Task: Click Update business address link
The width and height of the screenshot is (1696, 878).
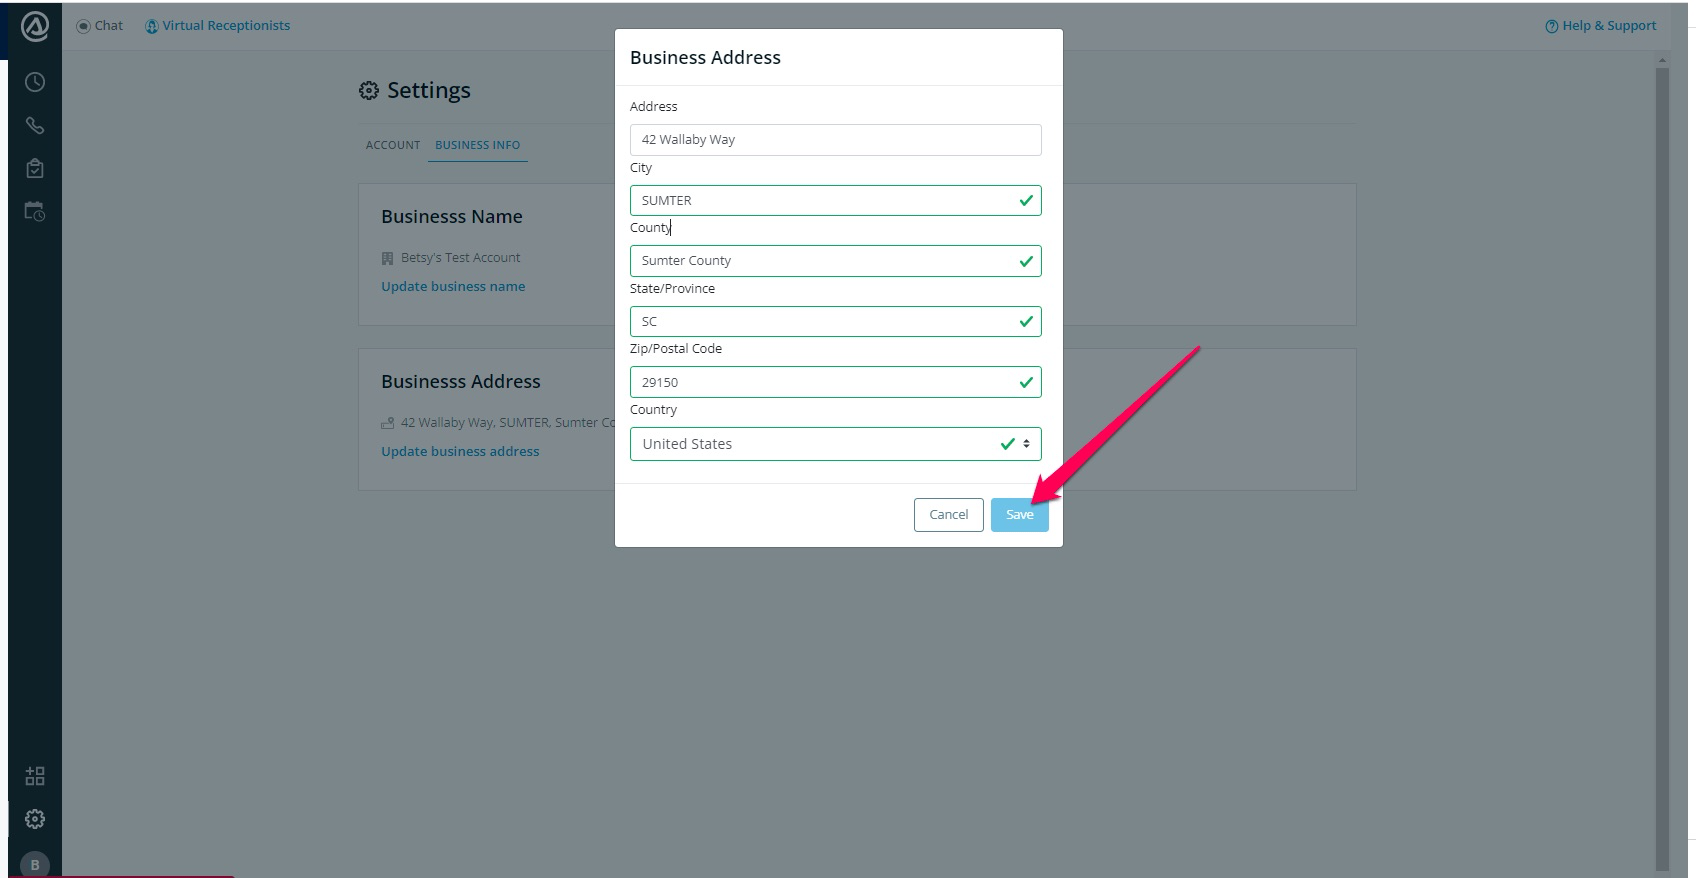Action: (460, 451)
